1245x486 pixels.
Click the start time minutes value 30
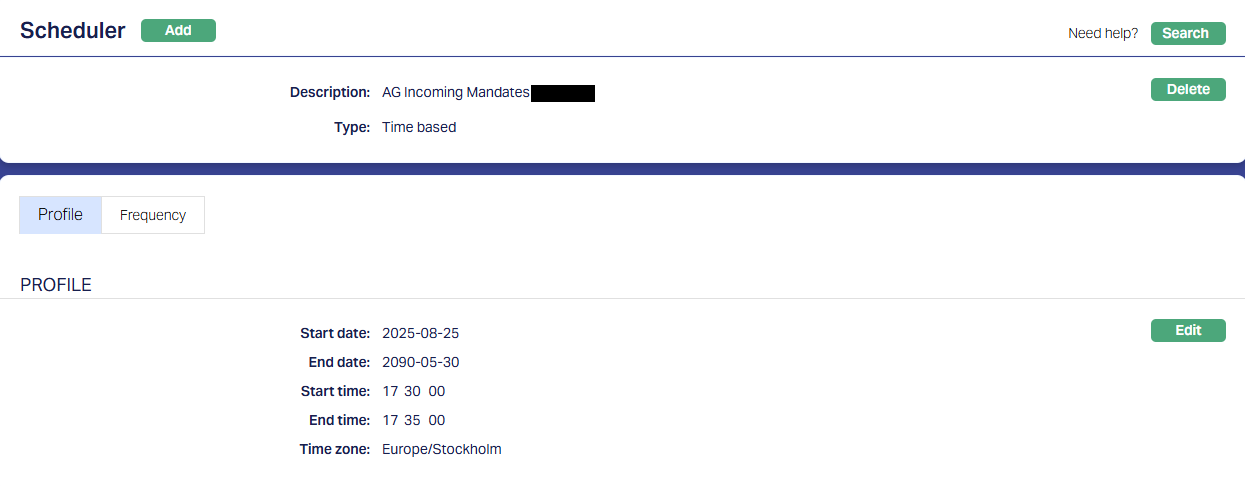(413, 391)
